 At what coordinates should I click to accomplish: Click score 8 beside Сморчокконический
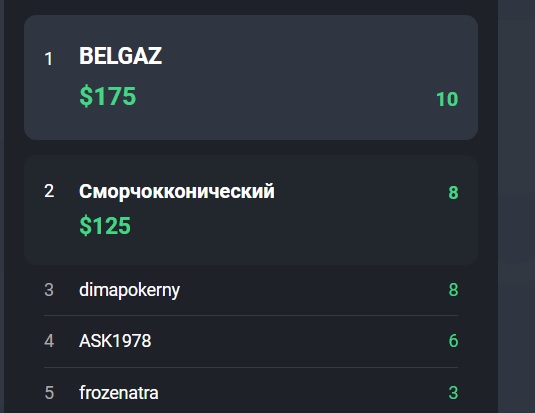tap(453, 193)
